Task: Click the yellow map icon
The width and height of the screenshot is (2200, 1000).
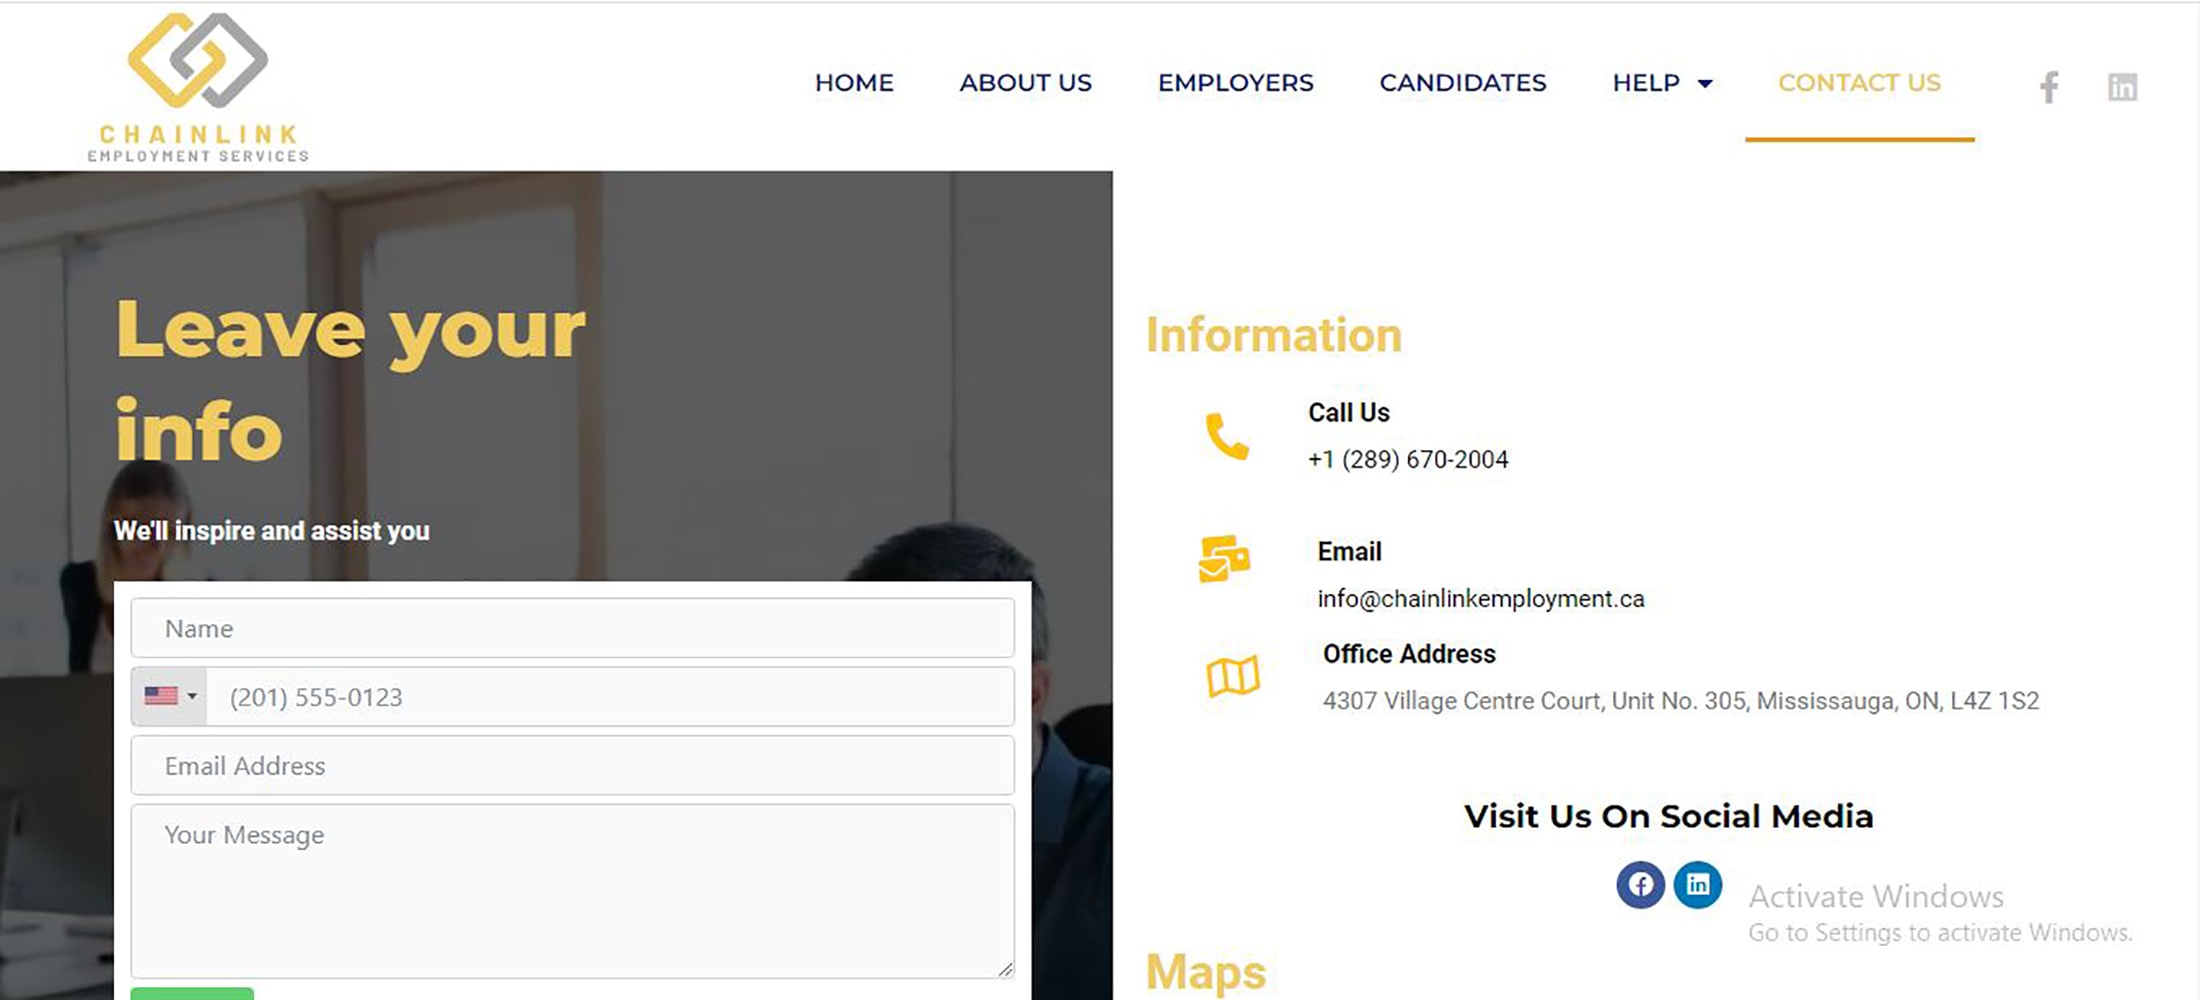Action: [1232, 677]
